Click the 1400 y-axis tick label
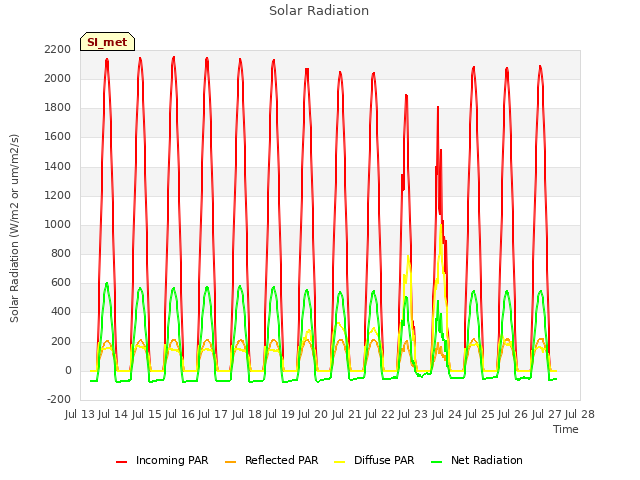Viewport: 640px width, 480px height. point(58,166)
